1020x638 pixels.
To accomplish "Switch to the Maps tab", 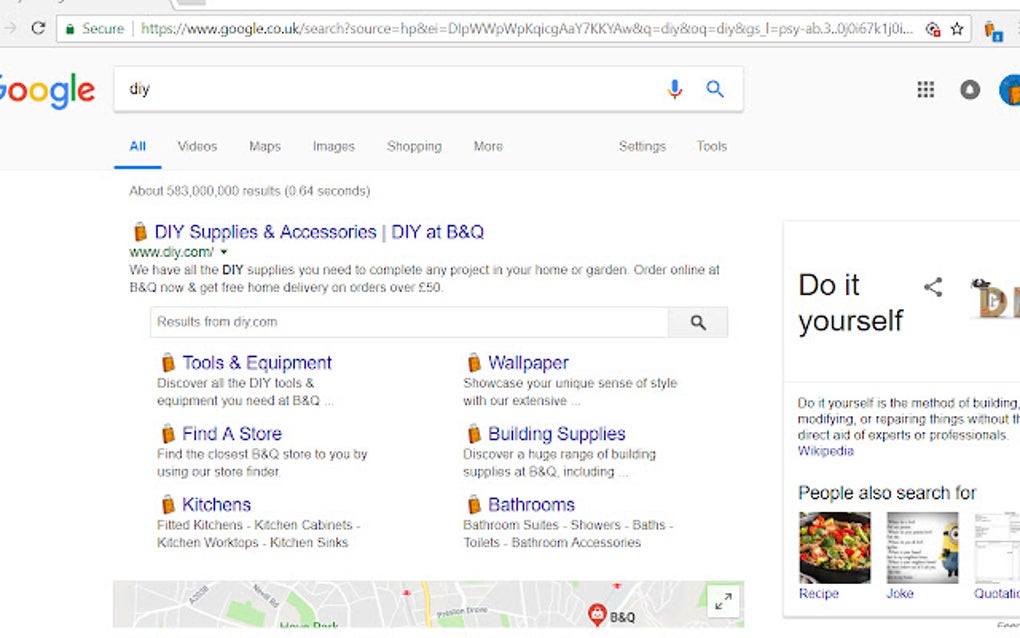I will tap(265, 146).
